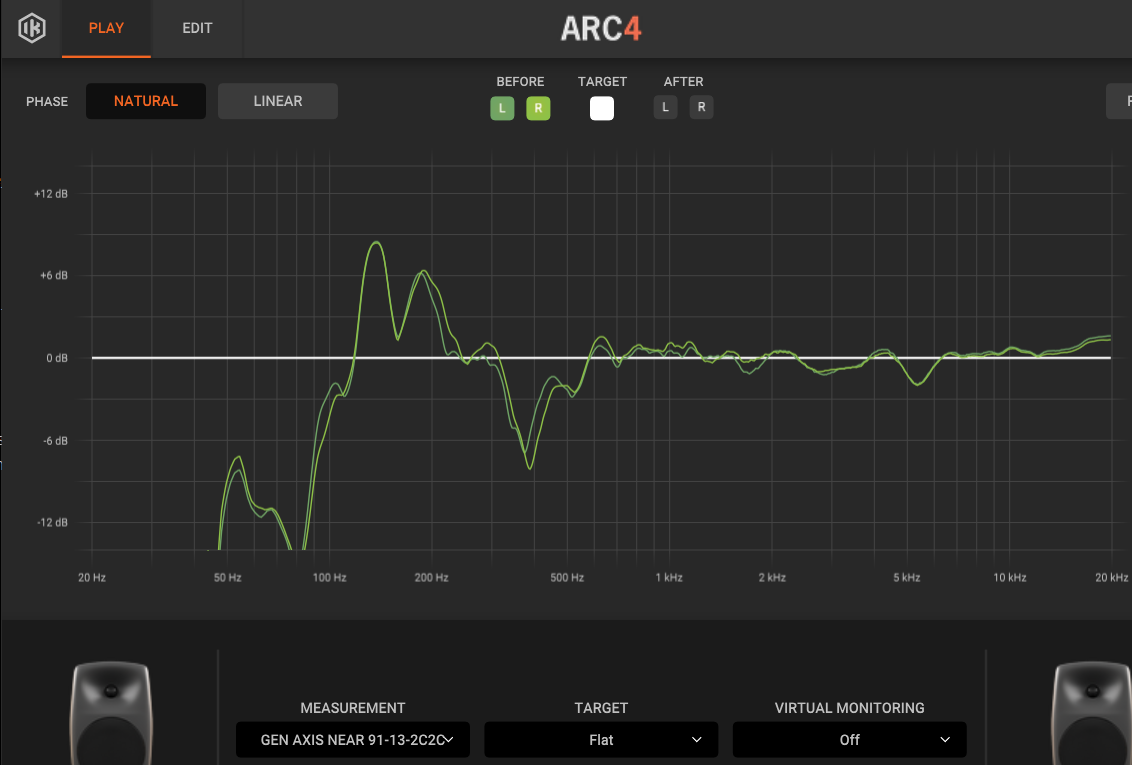Show the AFTER right channel curve

(701, 107)
